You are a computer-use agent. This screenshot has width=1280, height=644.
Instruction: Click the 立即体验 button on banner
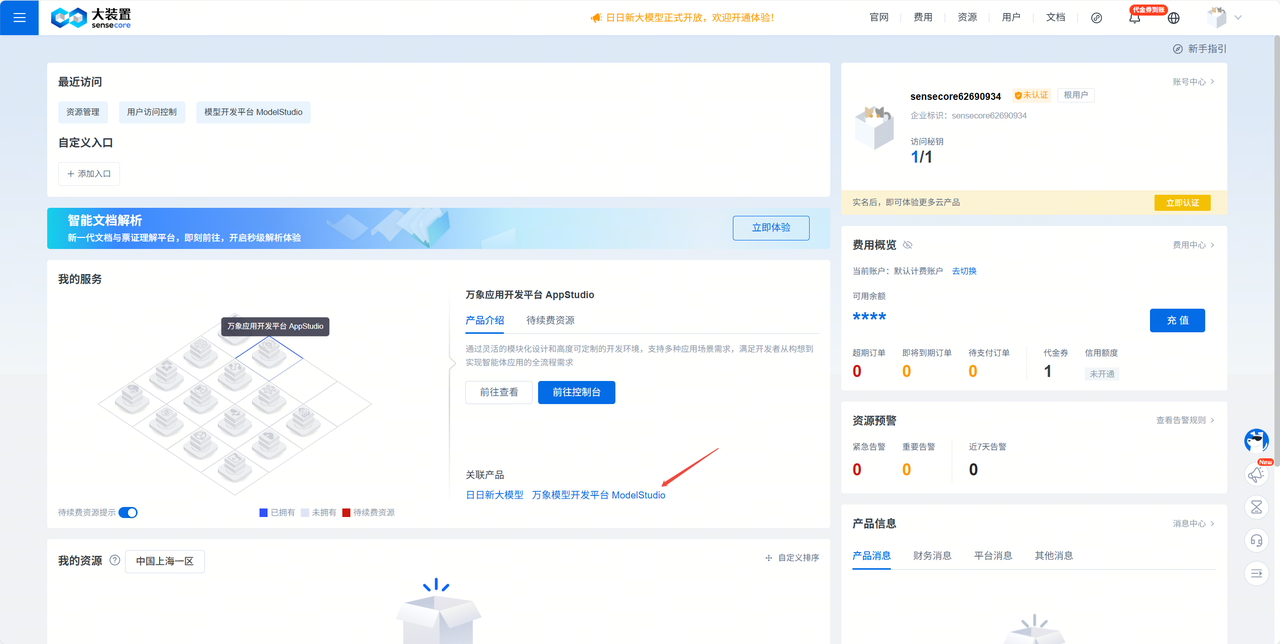pyautogui.click(x=771, y=228)
